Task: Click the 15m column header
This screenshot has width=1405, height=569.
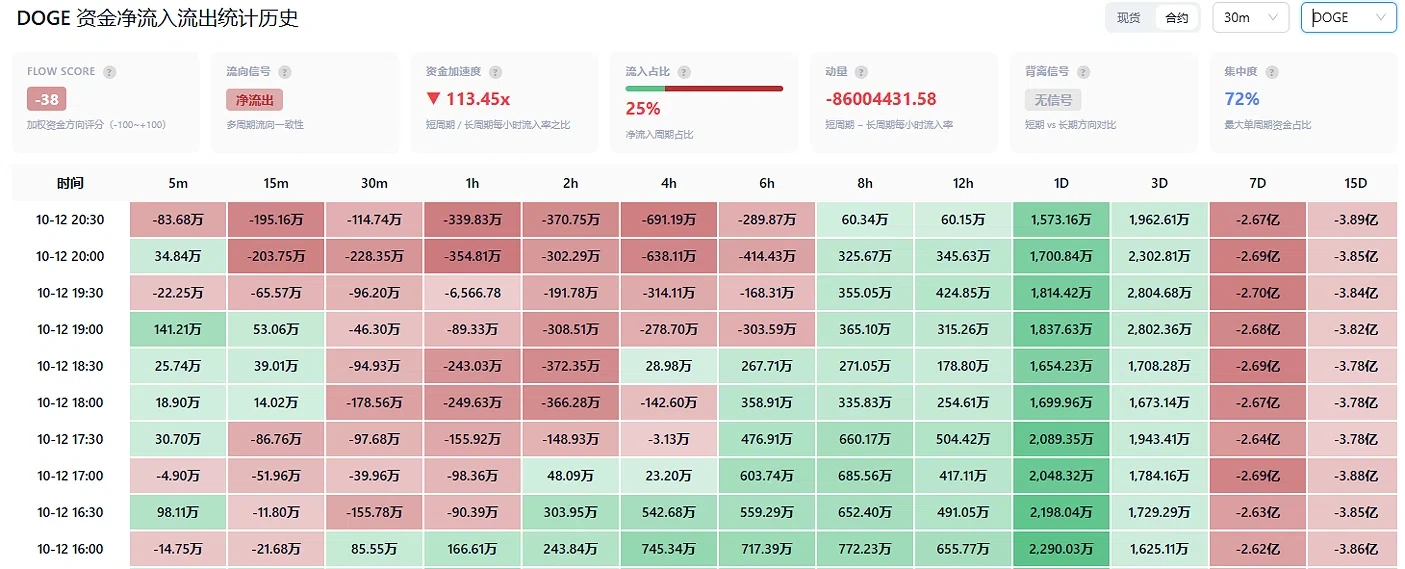Action: click(276, 183)
